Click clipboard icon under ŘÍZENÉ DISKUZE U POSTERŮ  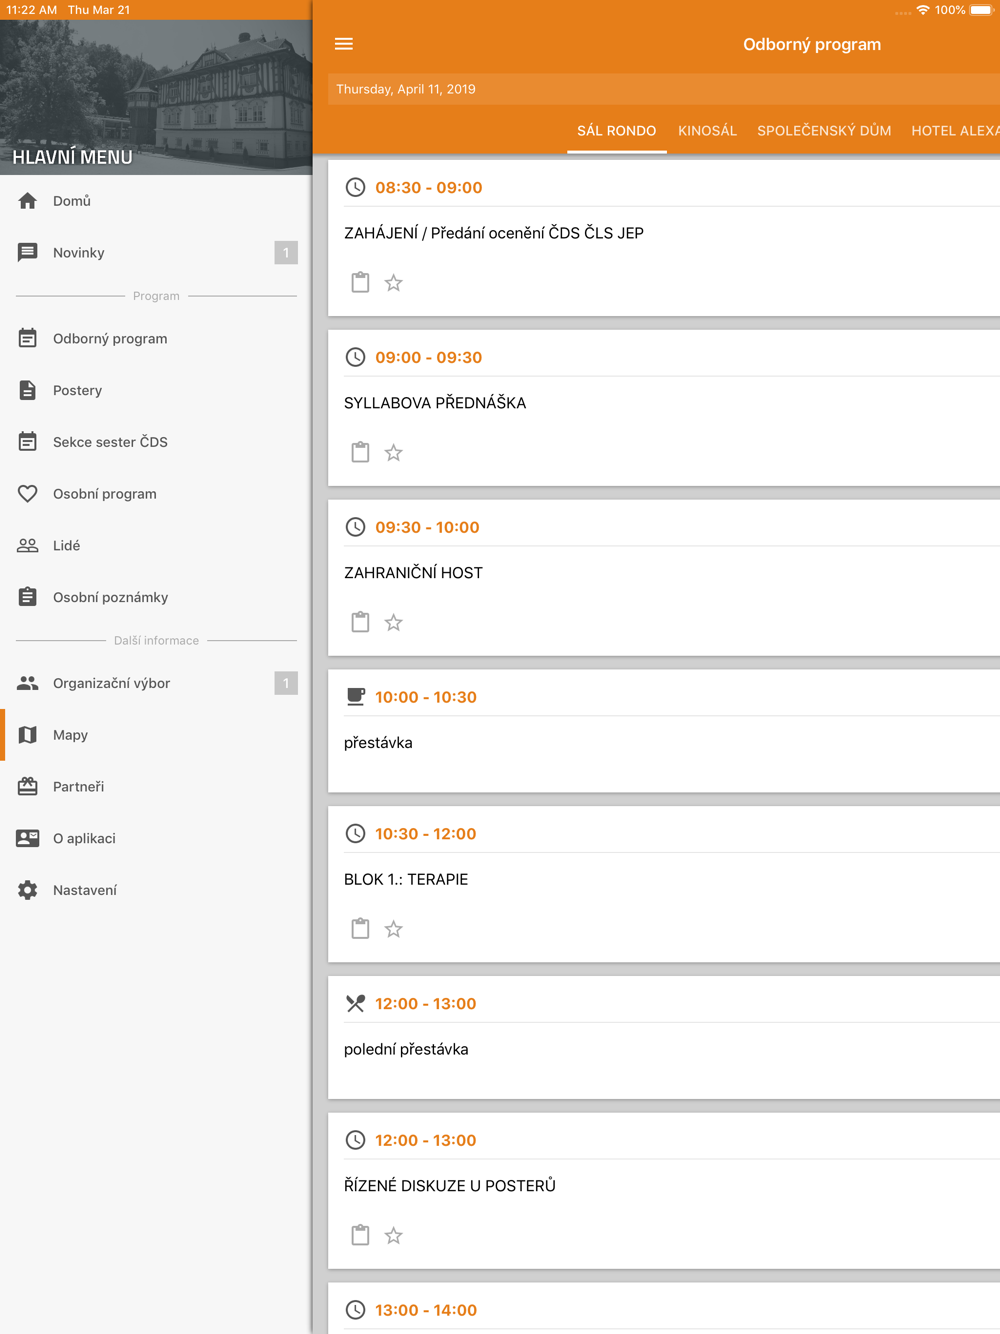pos(361,1235)
